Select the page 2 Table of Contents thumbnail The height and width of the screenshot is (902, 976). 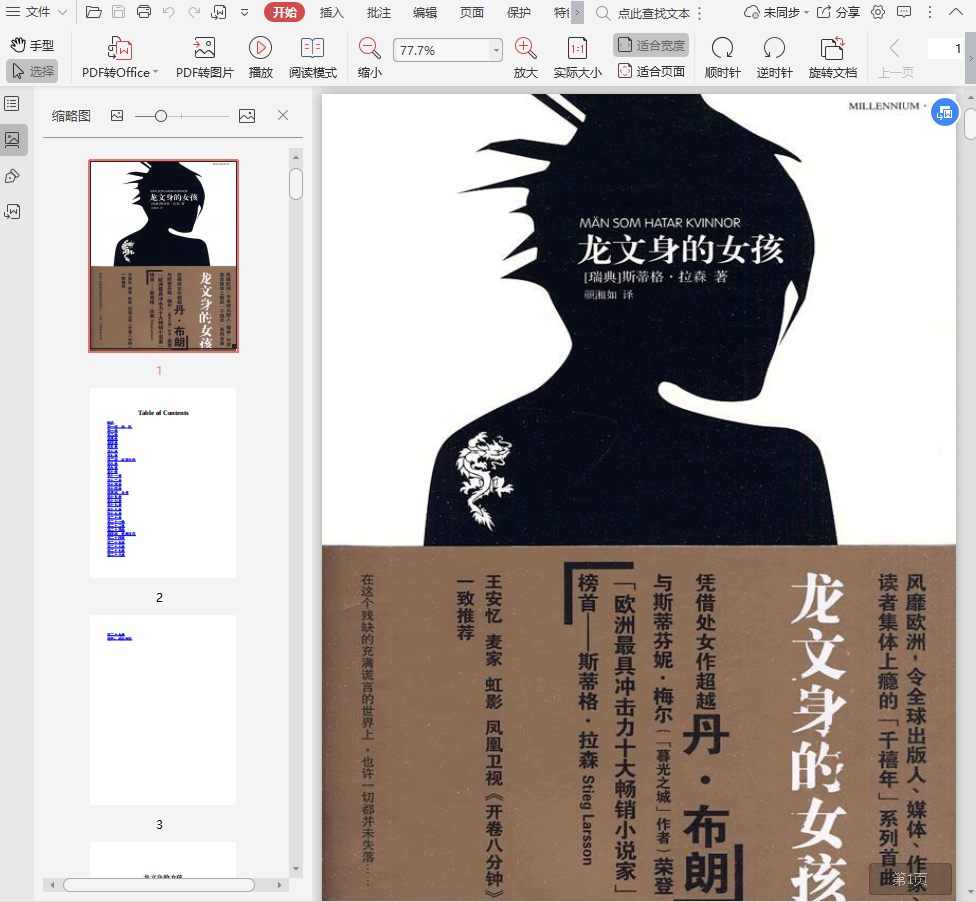pos(163,483)
